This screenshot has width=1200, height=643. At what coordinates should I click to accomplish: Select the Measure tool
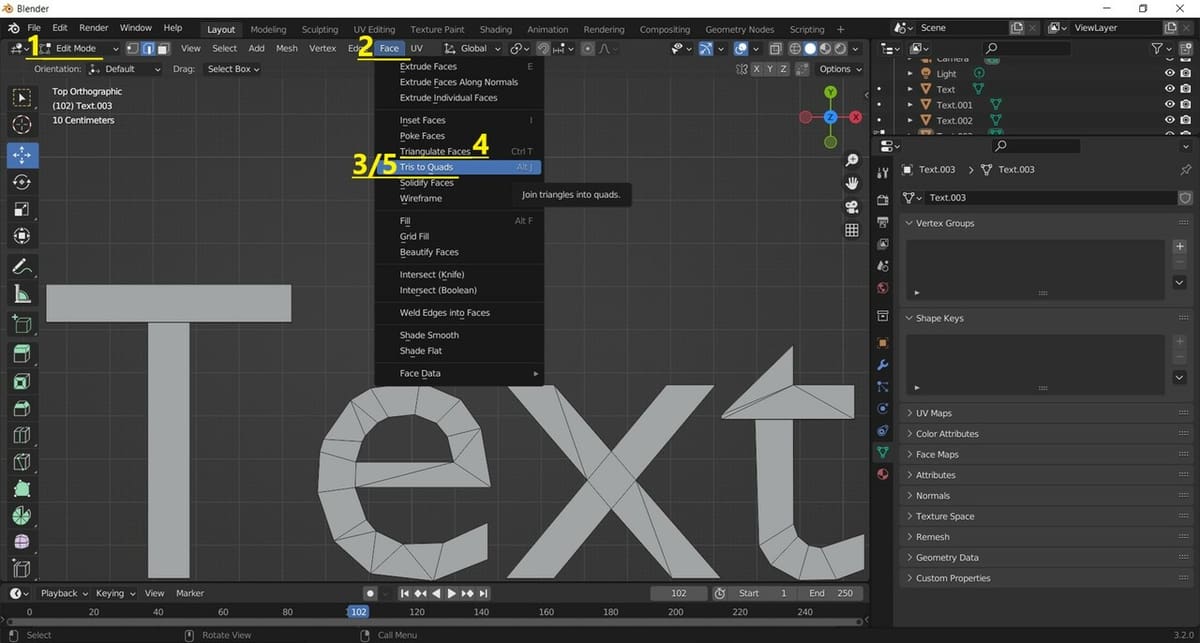click(22, 295)
